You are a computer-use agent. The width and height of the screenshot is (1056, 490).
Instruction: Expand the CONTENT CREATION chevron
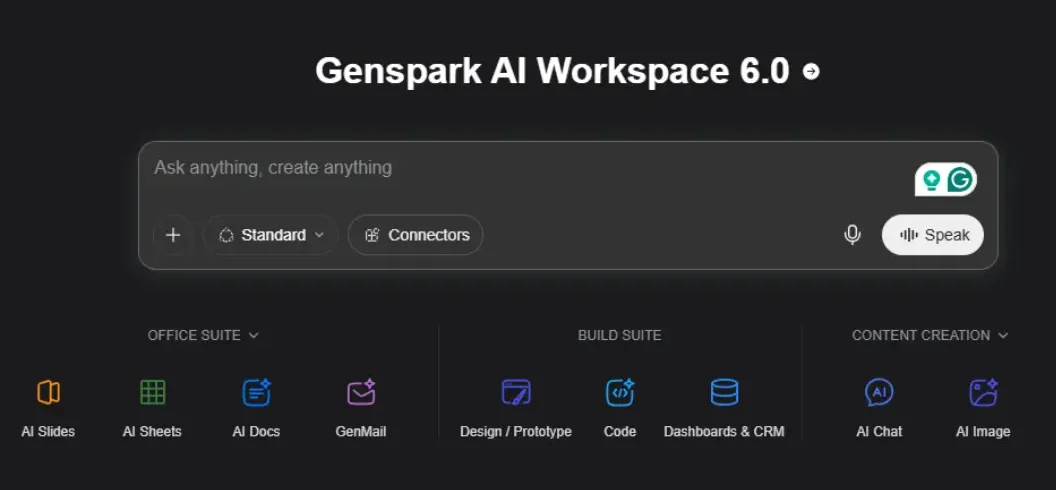(1003, 335)
